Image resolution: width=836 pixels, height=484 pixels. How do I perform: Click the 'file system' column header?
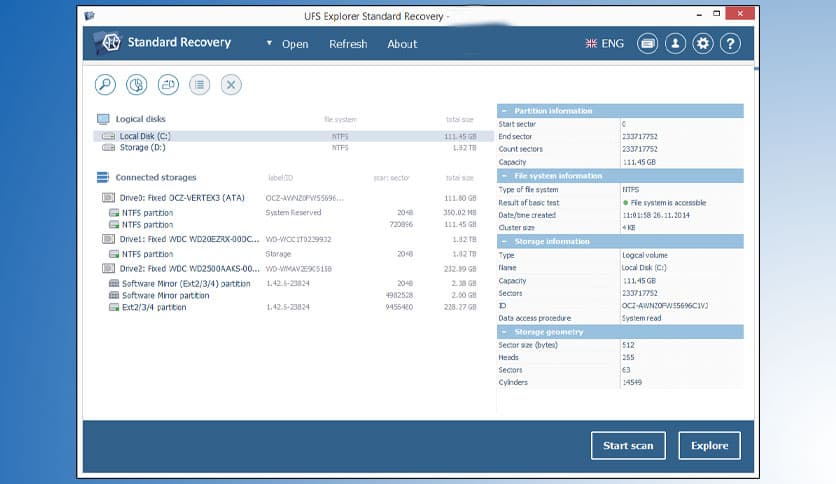(340, 119)
